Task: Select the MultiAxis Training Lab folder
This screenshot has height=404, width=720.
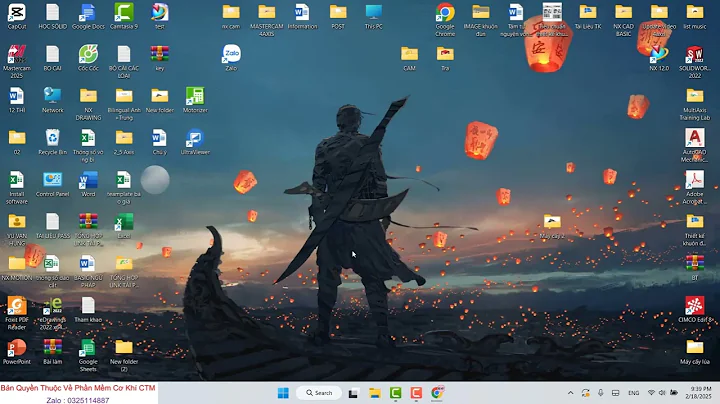Action: point(695,104)
